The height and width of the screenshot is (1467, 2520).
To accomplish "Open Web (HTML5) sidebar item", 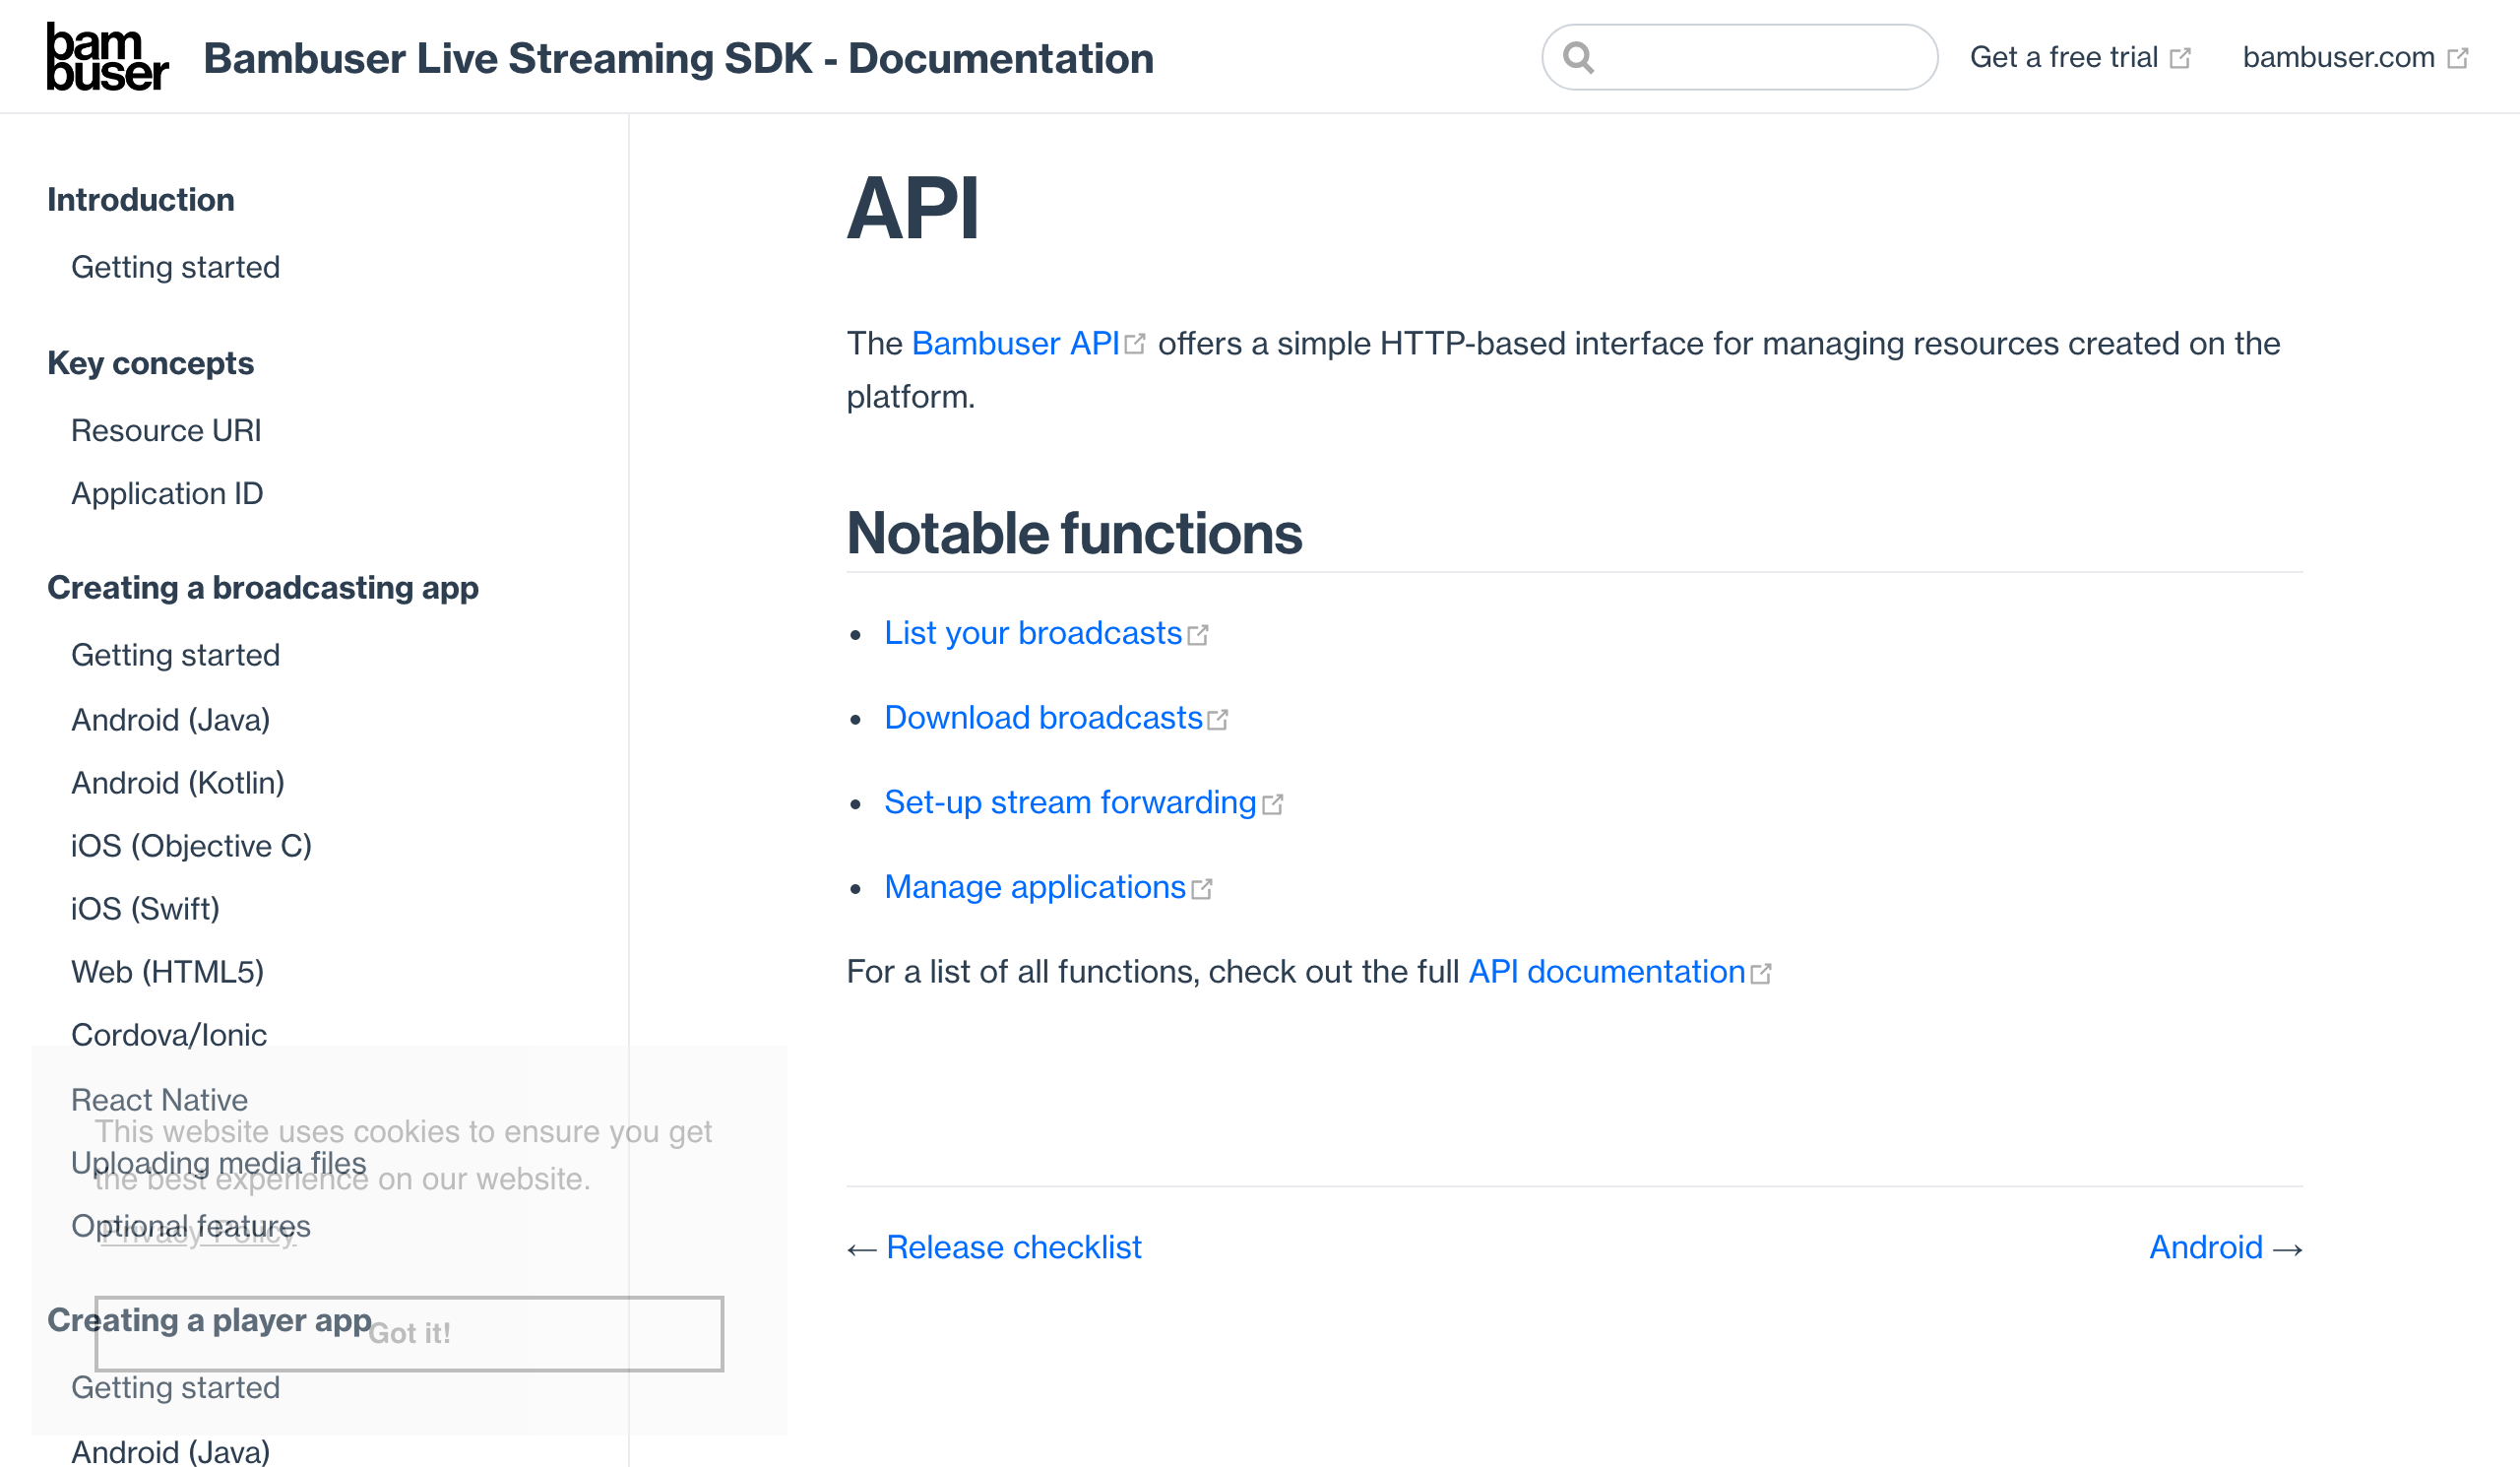I will [167, 972].
